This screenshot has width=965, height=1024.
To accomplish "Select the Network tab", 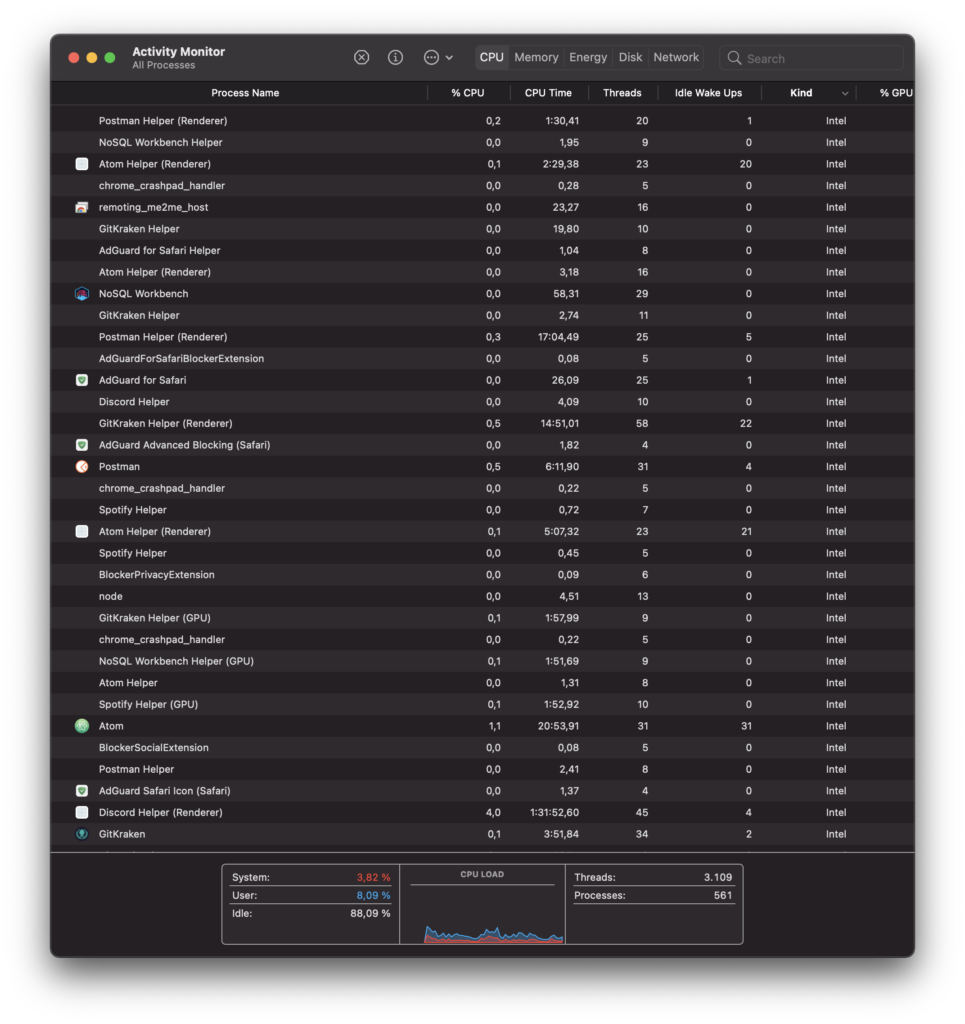I will pyautogui.click(x=676, y=58).
